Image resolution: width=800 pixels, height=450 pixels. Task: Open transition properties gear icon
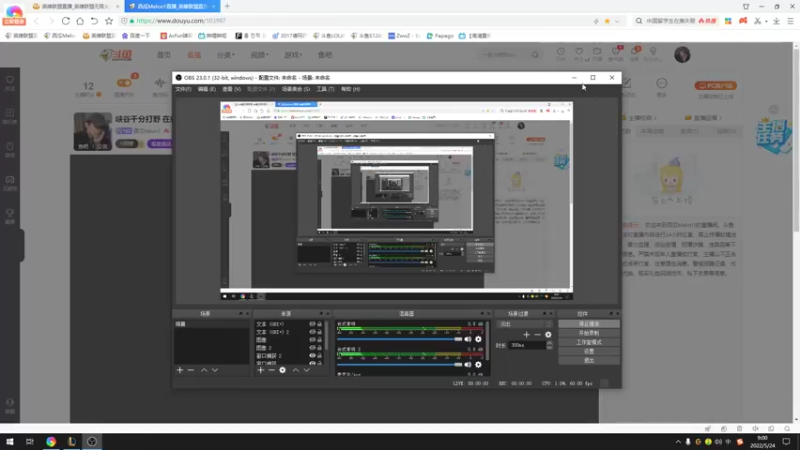pos(548,335)
